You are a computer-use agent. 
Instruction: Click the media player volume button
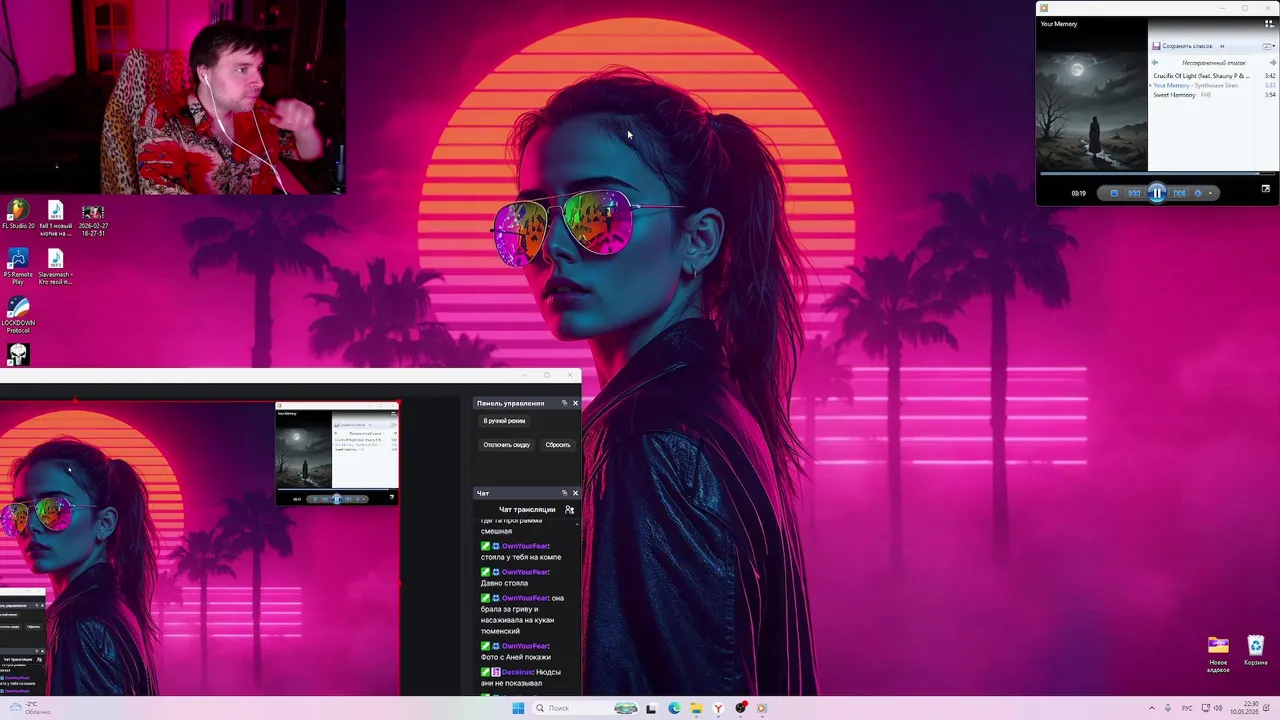(x=1198, y=193)
